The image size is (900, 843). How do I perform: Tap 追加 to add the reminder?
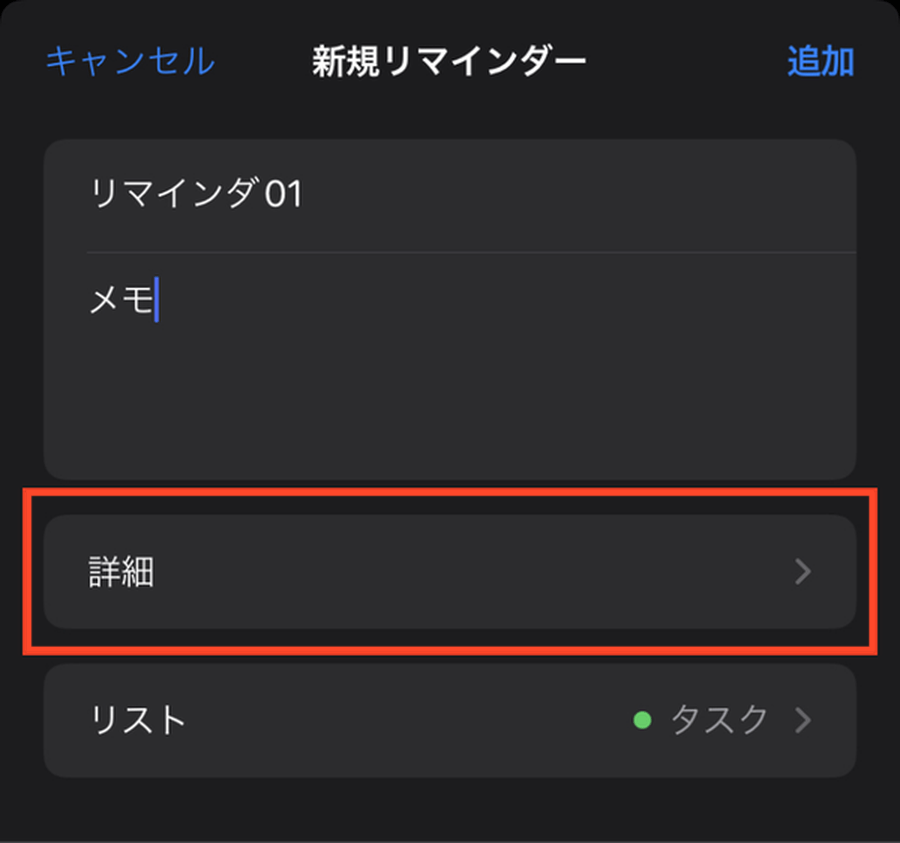[820, 62]
